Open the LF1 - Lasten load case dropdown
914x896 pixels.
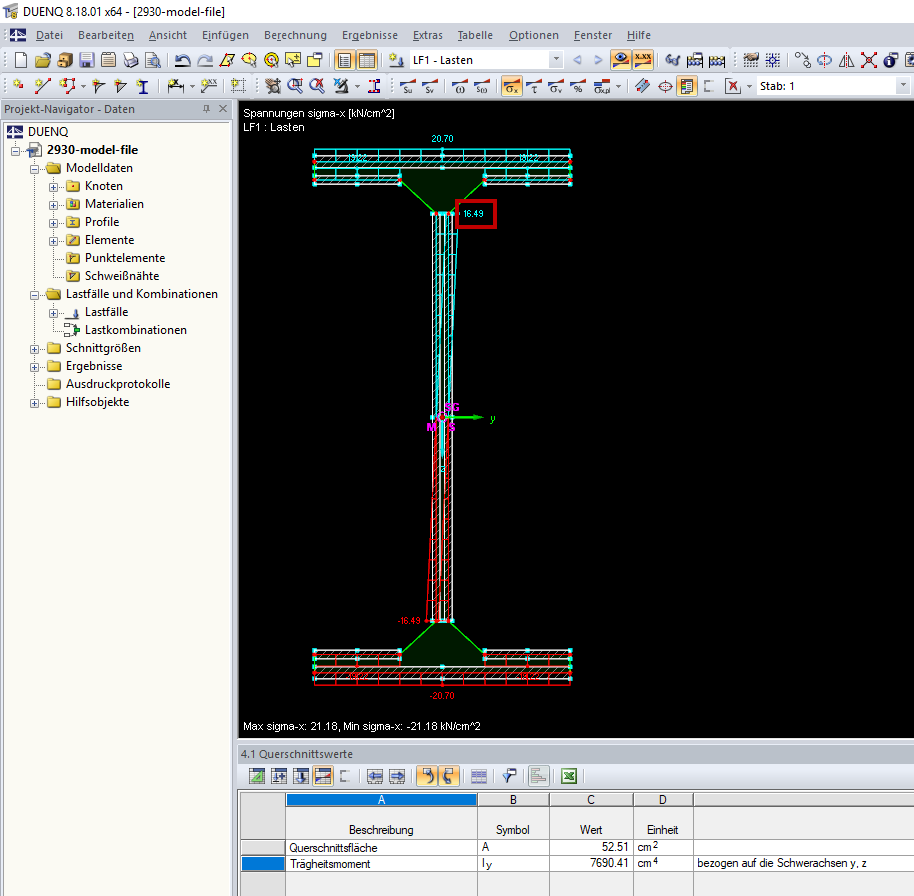point(555,60)
